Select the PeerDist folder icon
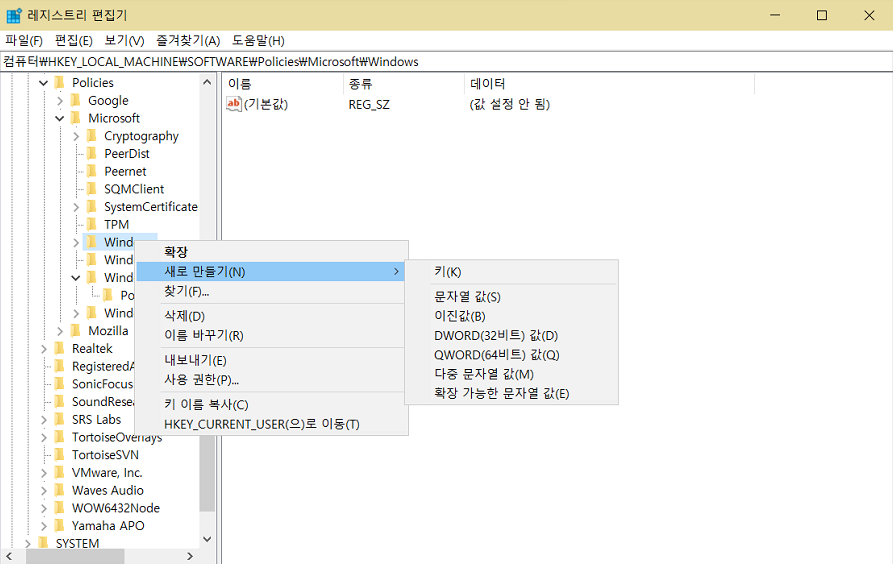893x564 pixels. pyautogui.click(x=92, y=153)
